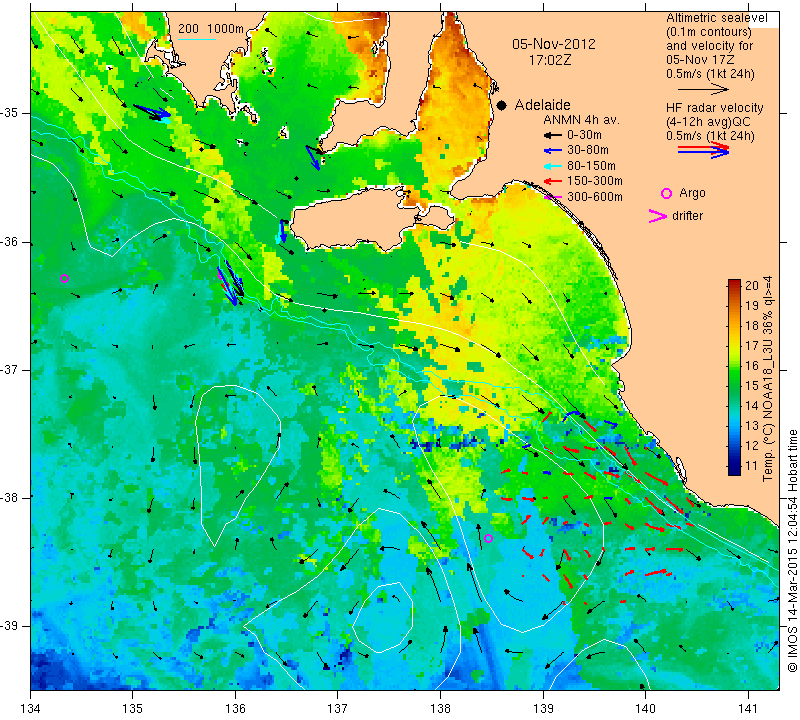Click the 'ANMN 4h av.' legend heading

[x=582, y=120]
